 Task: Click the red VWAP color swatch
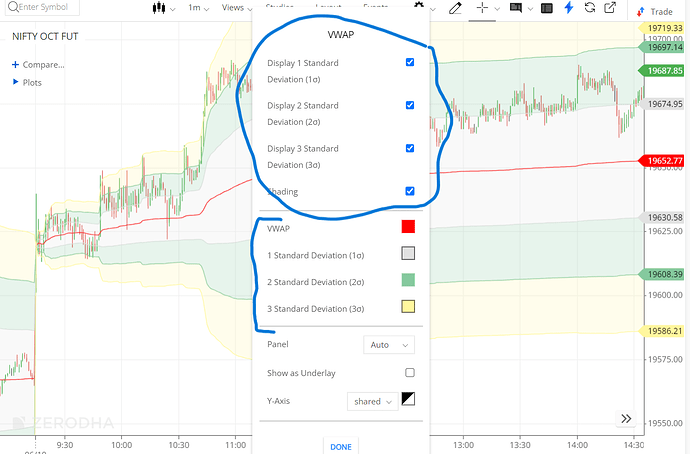[408, 227]
